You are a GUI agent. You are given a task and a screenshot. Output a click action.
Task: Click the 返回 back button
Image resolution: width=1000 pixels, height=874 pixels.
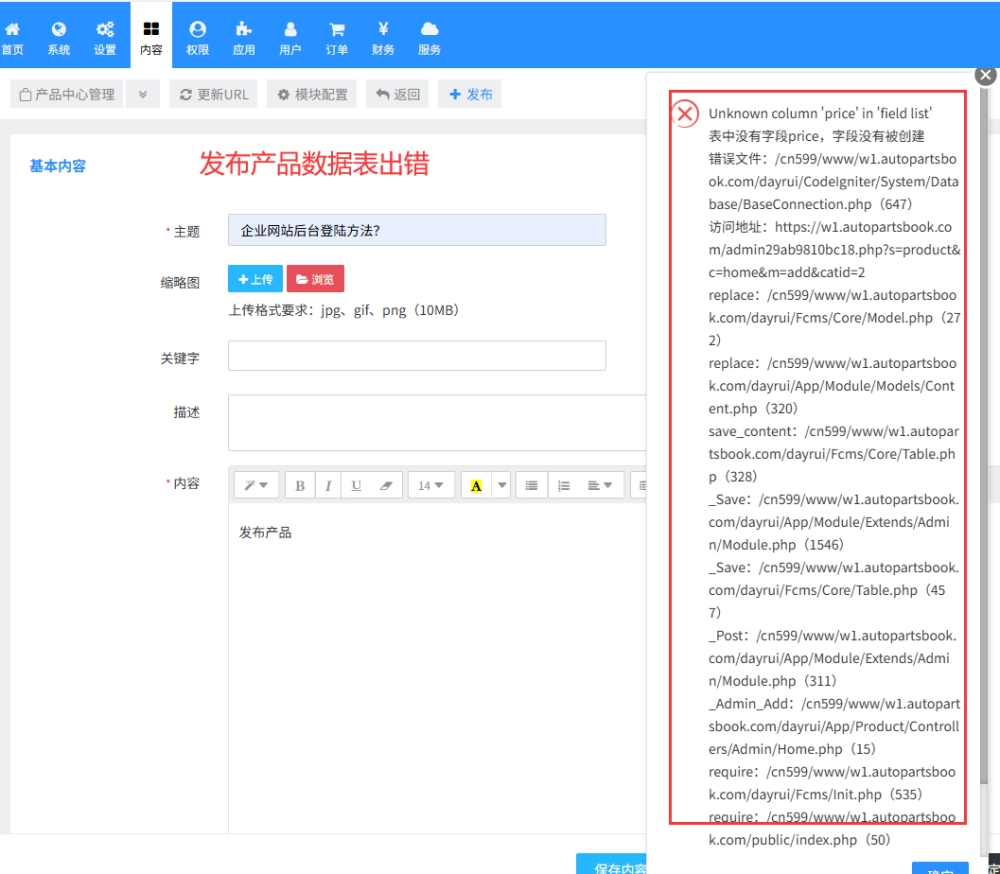[397, 94]
